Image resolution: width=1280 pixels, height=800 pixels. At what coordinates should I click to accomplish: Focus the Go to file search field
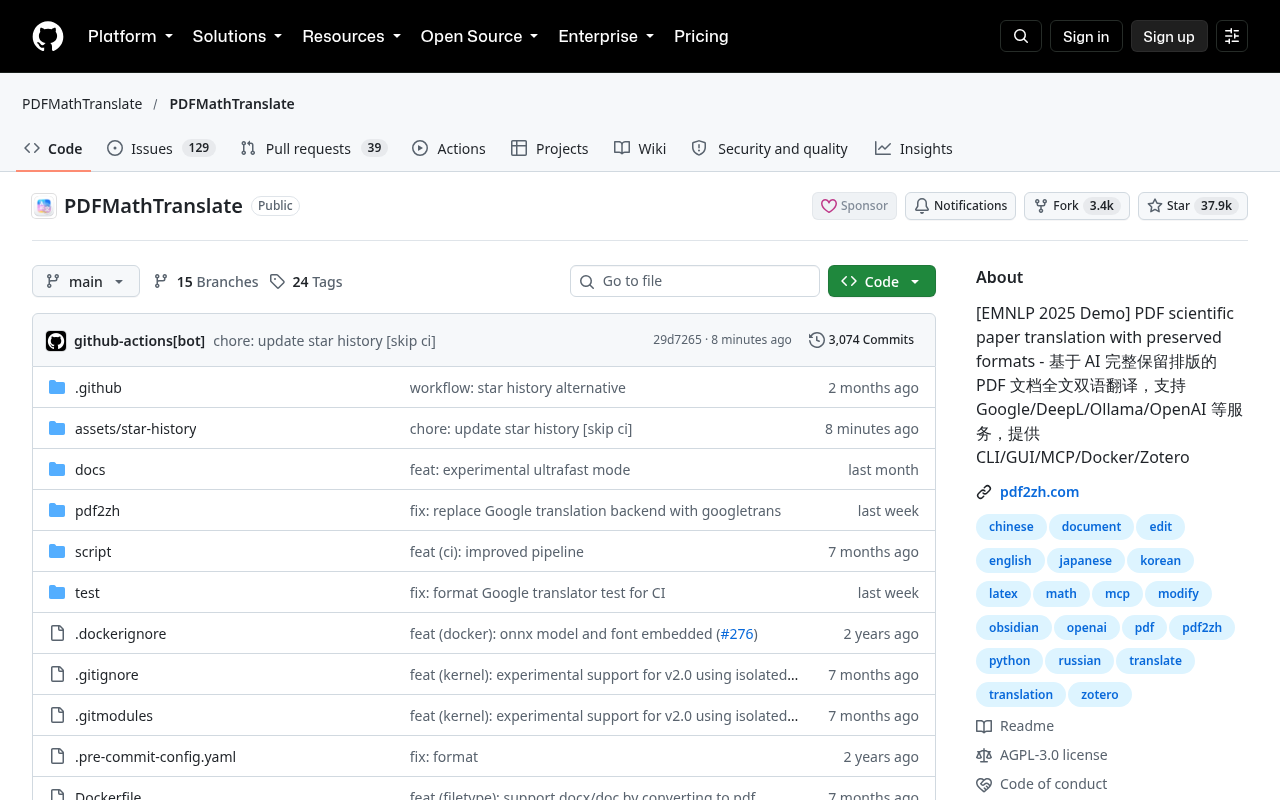tap(695, 281)
